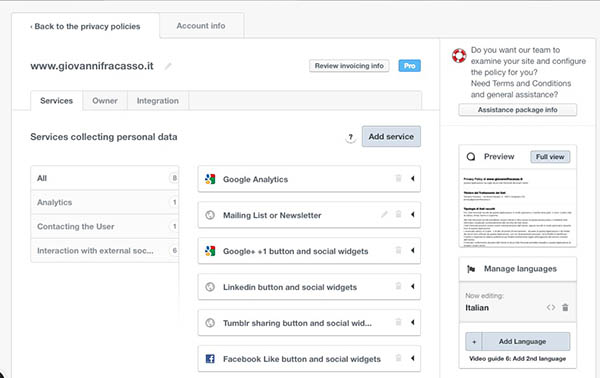Click the Mailing List or Newsletter label
The image size is (600, 378).
(x=272, y=215)
